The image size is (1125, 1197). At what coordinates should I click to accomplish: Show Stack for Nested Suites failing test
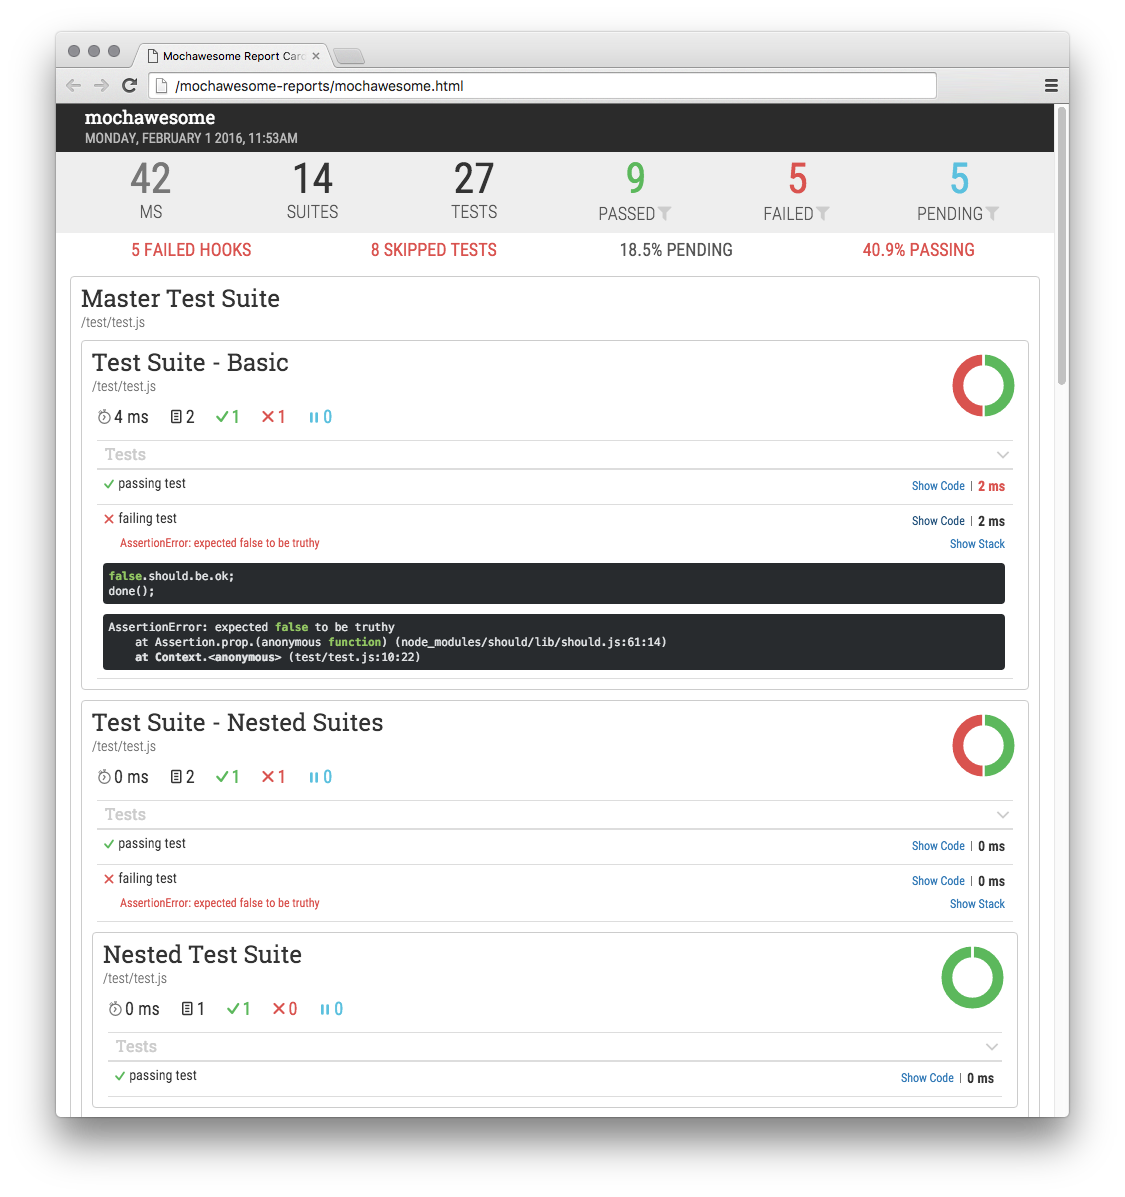tap(977, 904)
